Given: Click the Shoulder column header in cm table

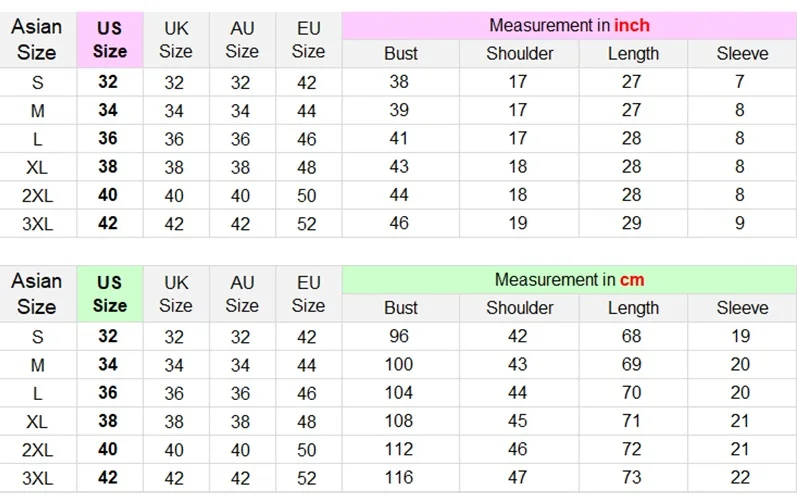Looking at the screenshot, I should tap(519, 307).
